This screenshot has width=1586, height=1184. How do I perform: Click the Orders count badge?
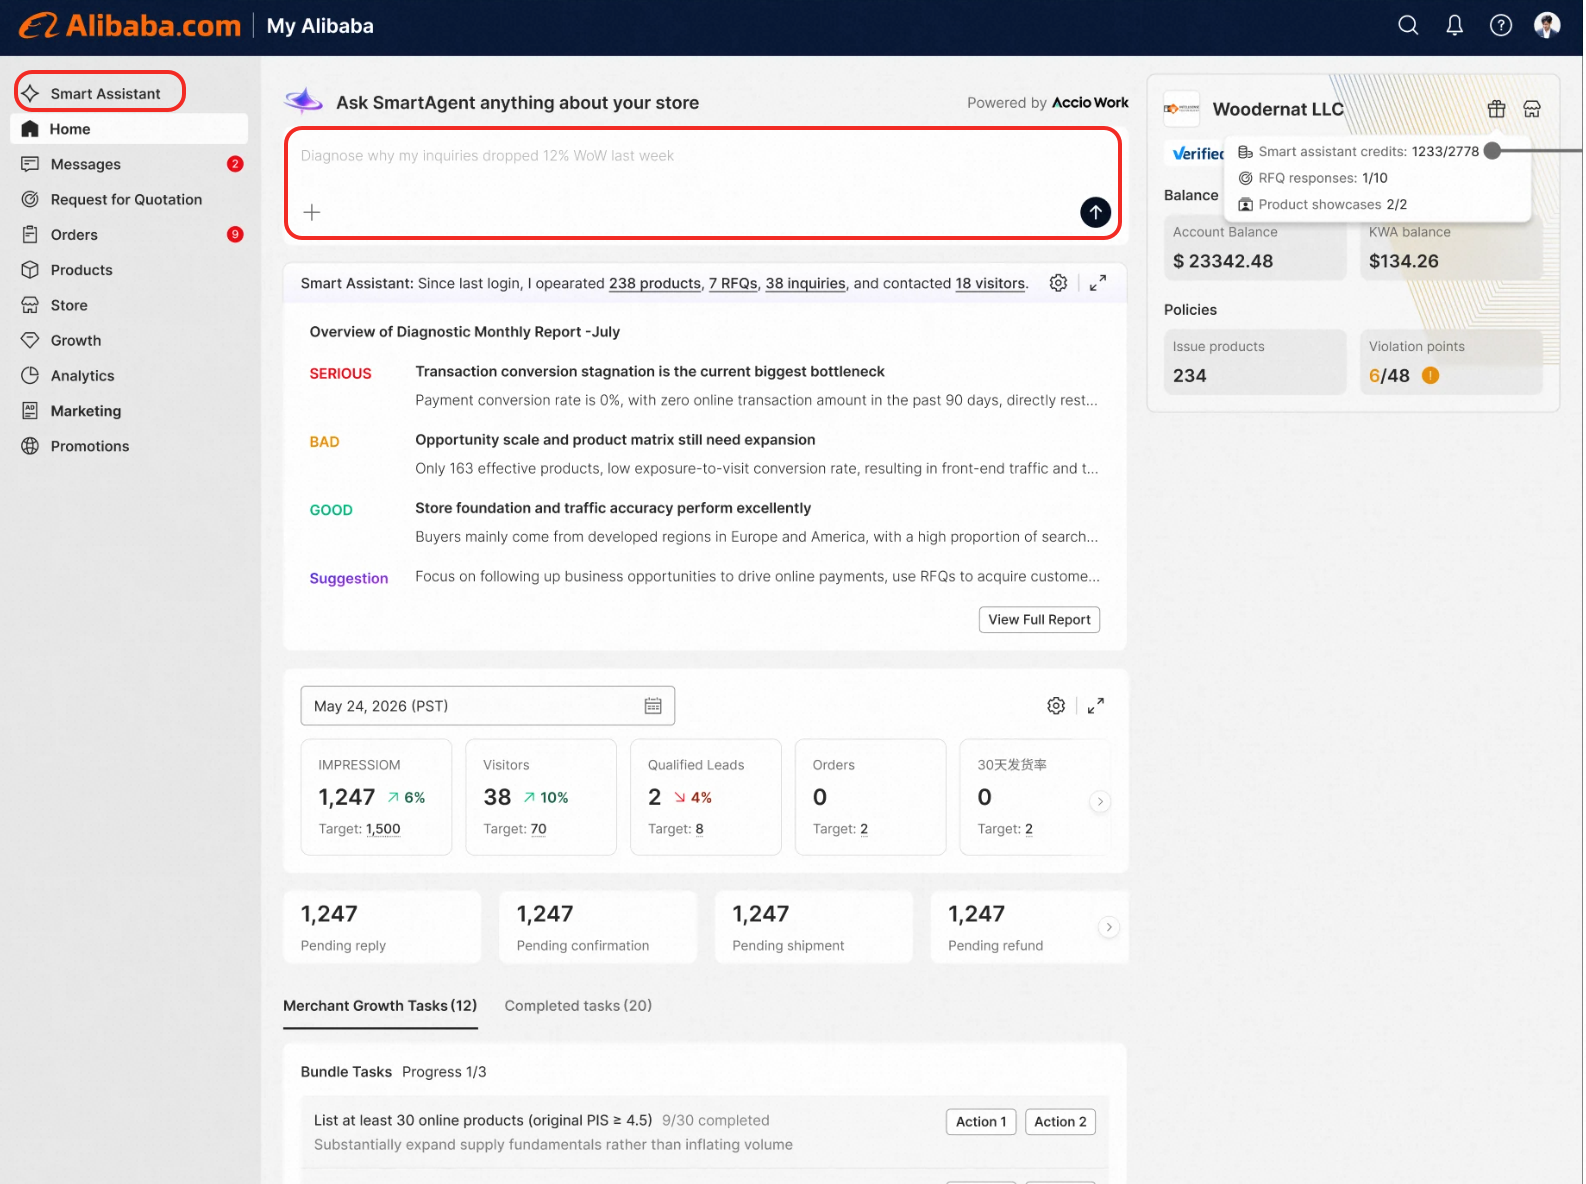[235, 234]
